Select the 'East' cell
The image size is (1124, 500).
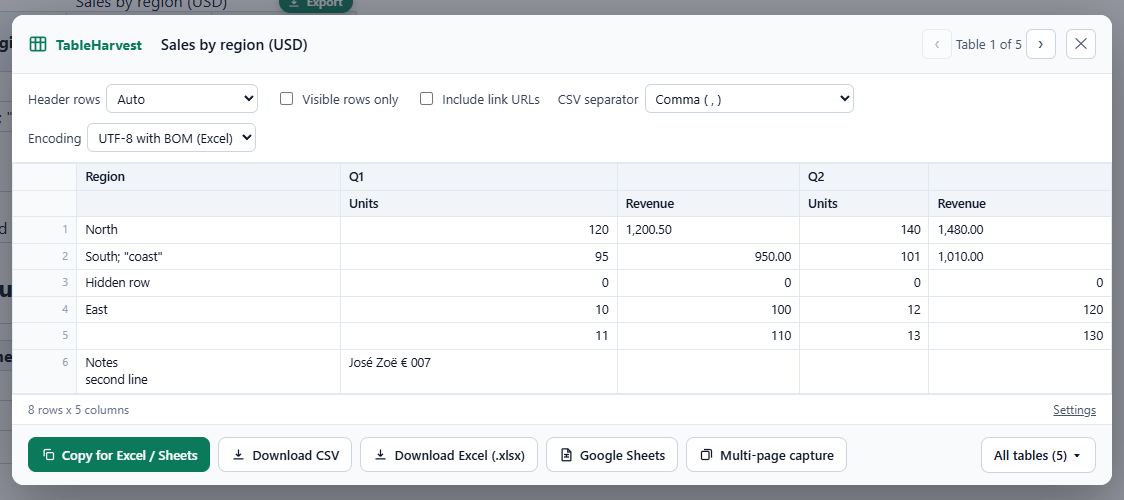(x=208, y=309)
